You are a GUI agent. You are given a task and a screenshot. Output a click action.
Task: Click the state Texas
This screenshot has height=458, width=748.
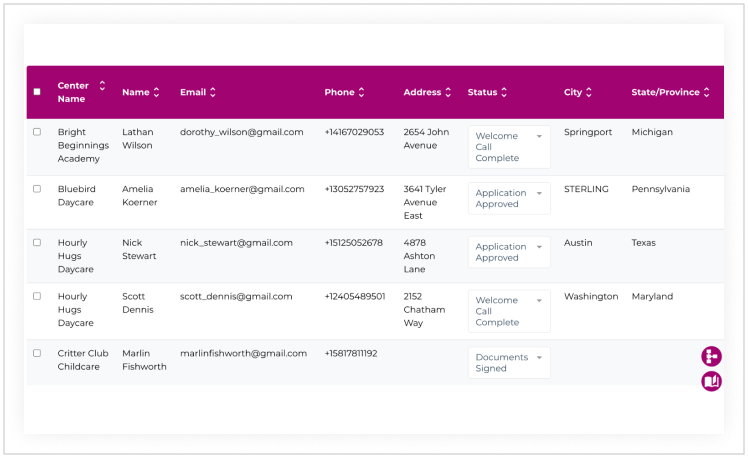click(643, 243)
